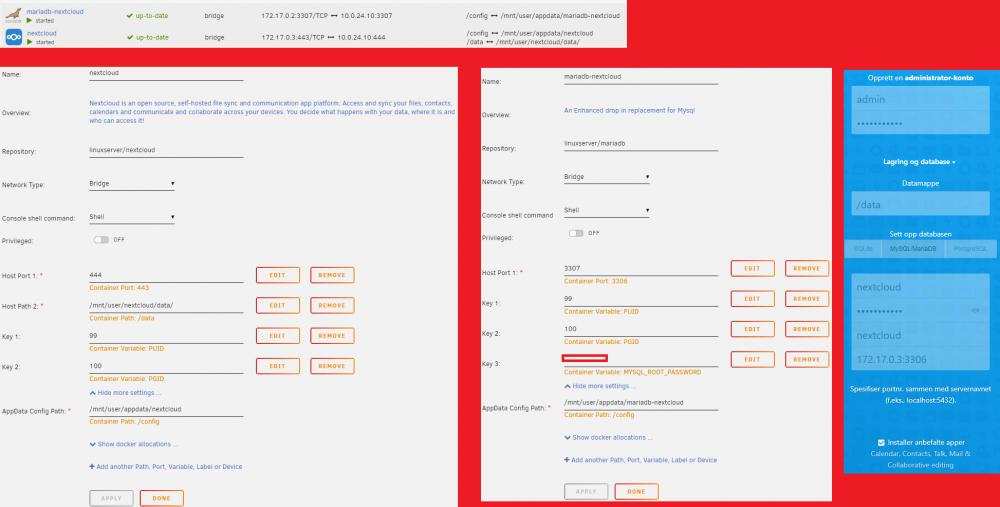Open Console shell command dropdown in nextcloud form
Image resolution: width=1000 pixels, height=507 pixels.
132,217
